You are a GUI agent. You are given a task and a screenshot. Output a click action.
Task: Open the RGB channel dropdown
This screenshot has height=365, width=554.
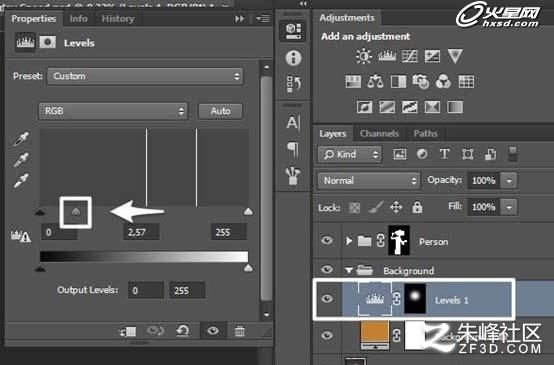point(113,111)
